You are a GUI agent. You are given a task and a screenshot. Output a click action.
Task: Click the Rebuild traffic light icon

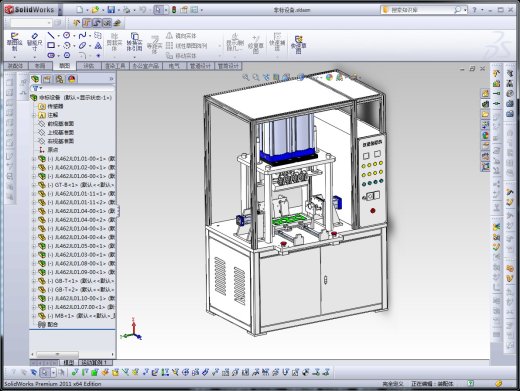[x=174, y=10]
